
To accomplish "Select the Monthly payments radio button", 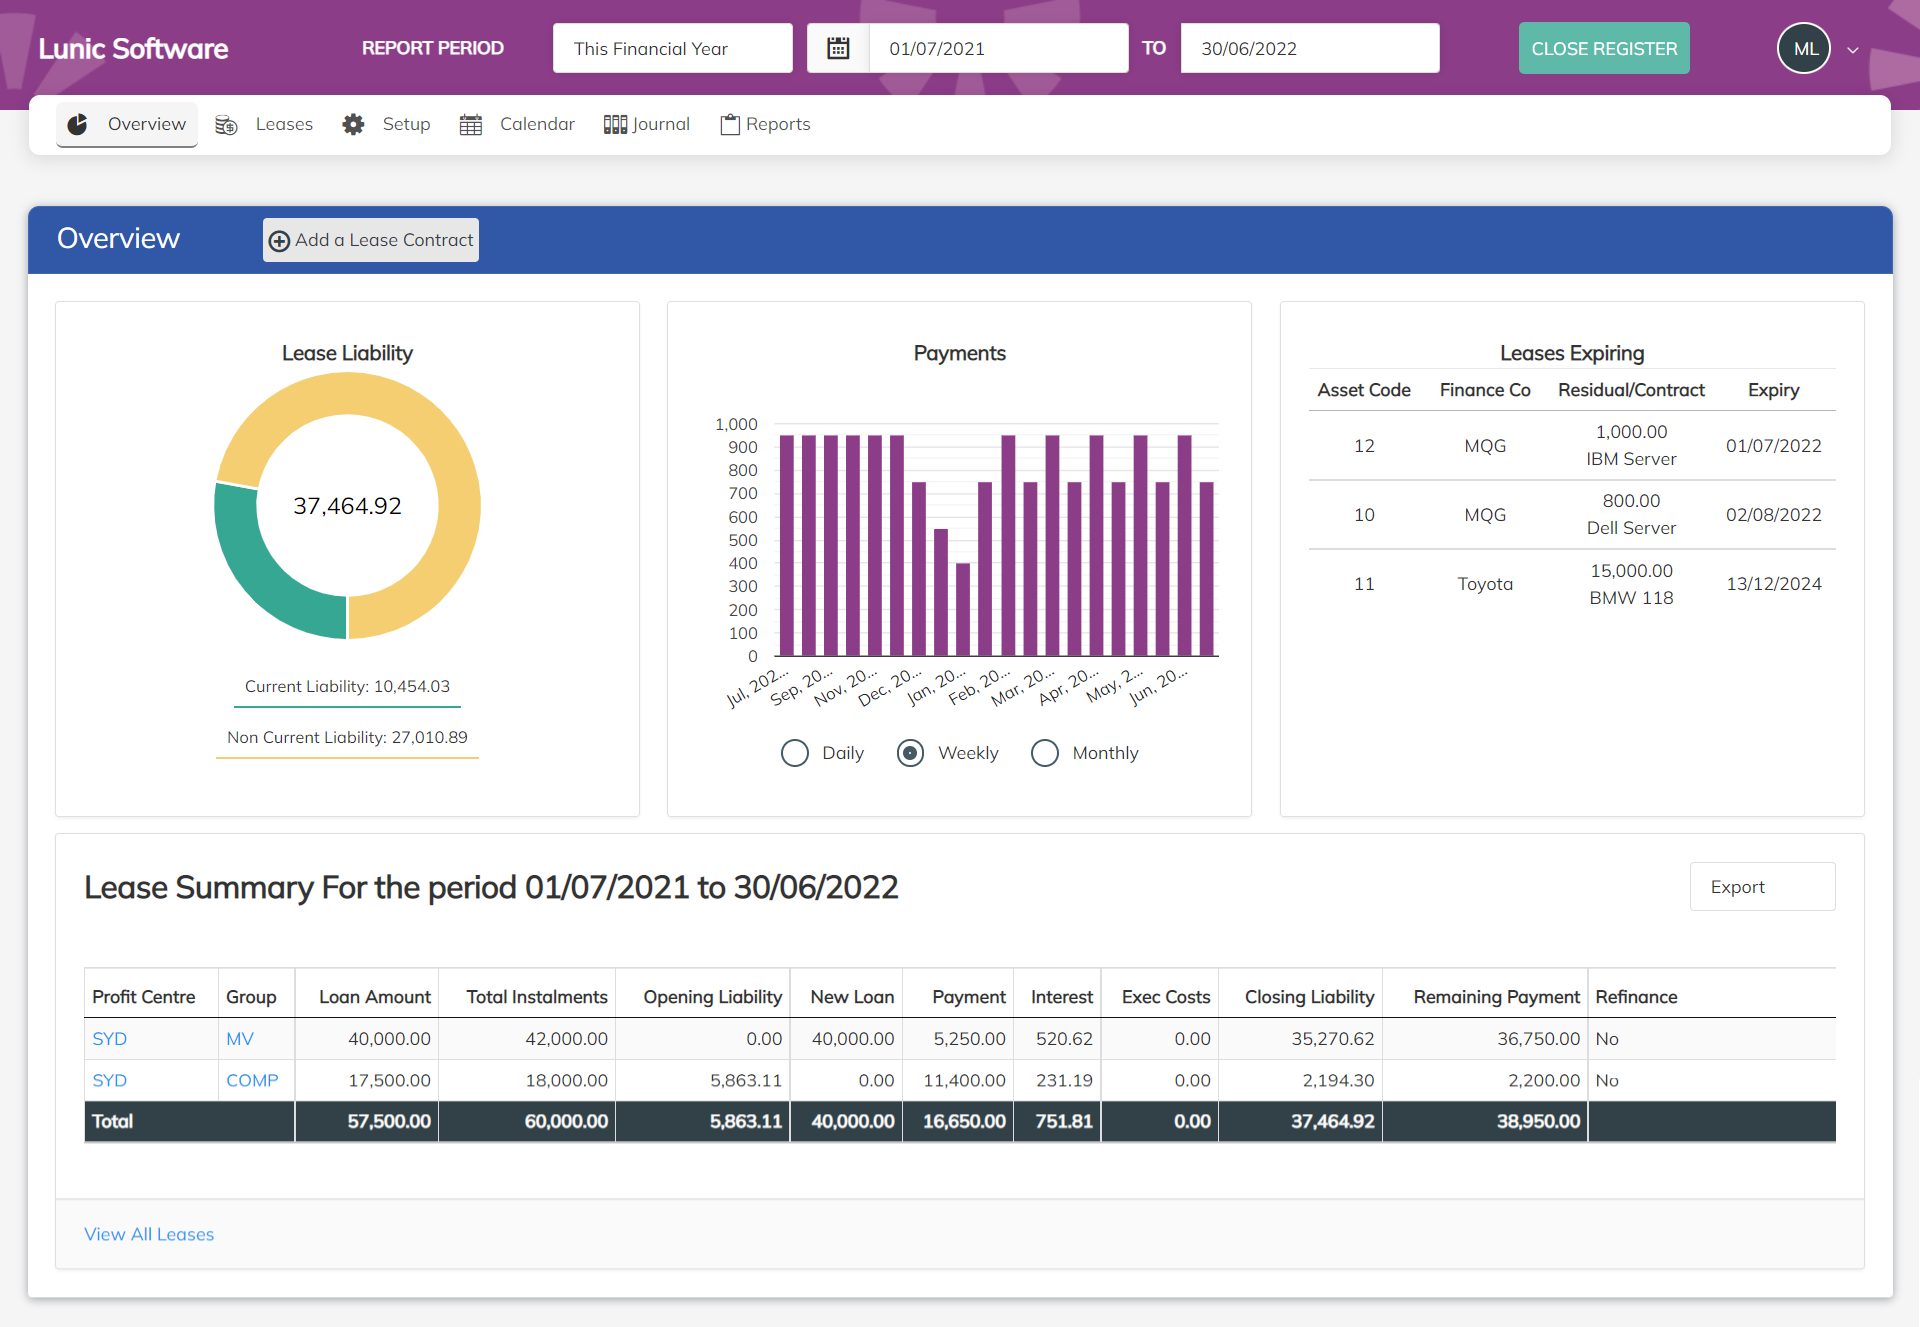I will (x=1045, y=753).
